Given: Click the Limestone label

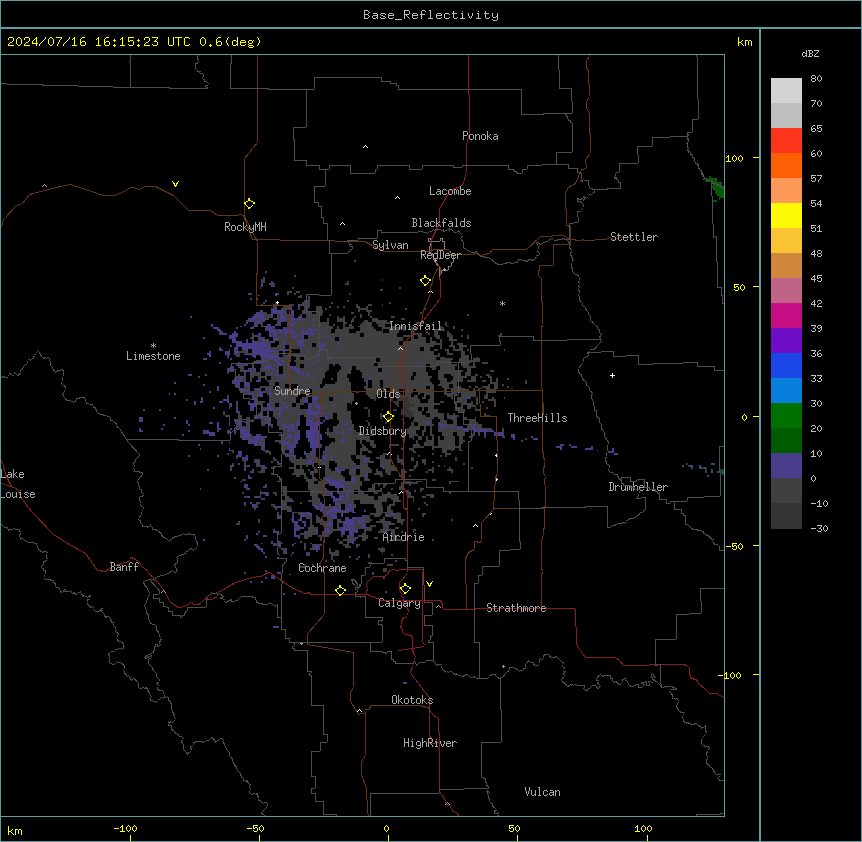Looking at the screenshot, I should 153,356.
